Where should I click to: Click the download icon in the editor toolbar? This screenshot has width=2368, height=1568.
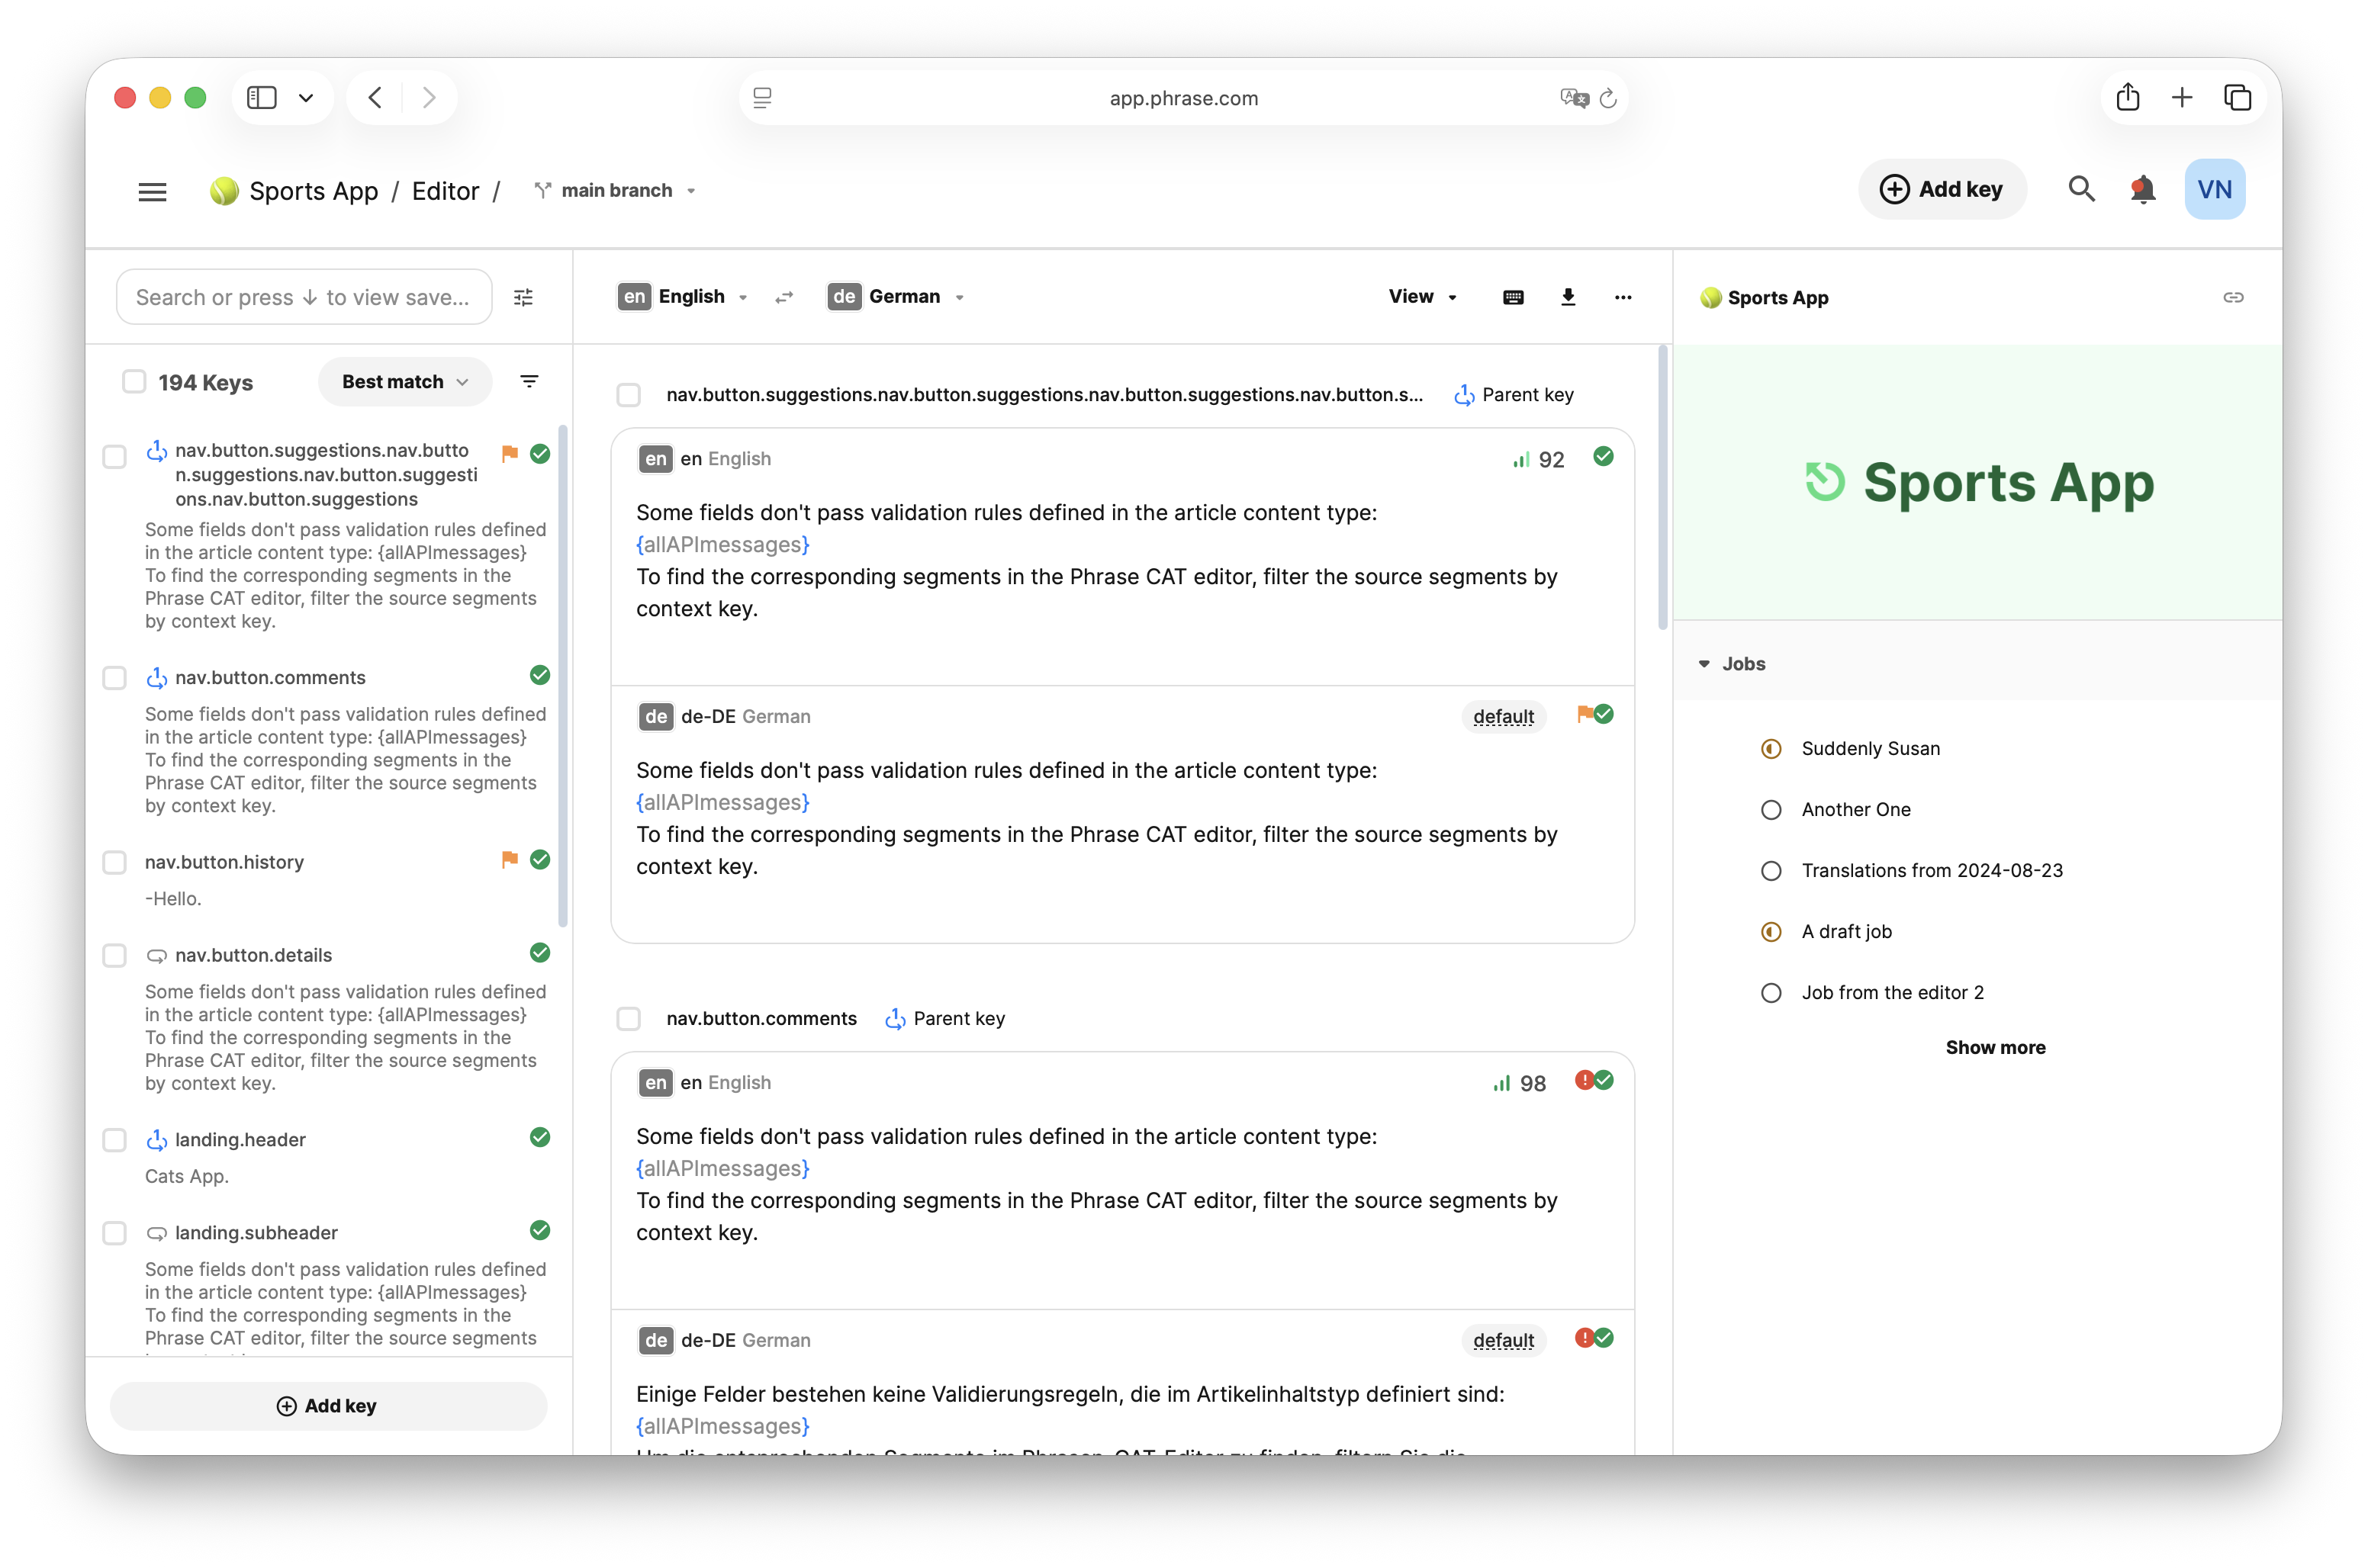[1568, 297]
